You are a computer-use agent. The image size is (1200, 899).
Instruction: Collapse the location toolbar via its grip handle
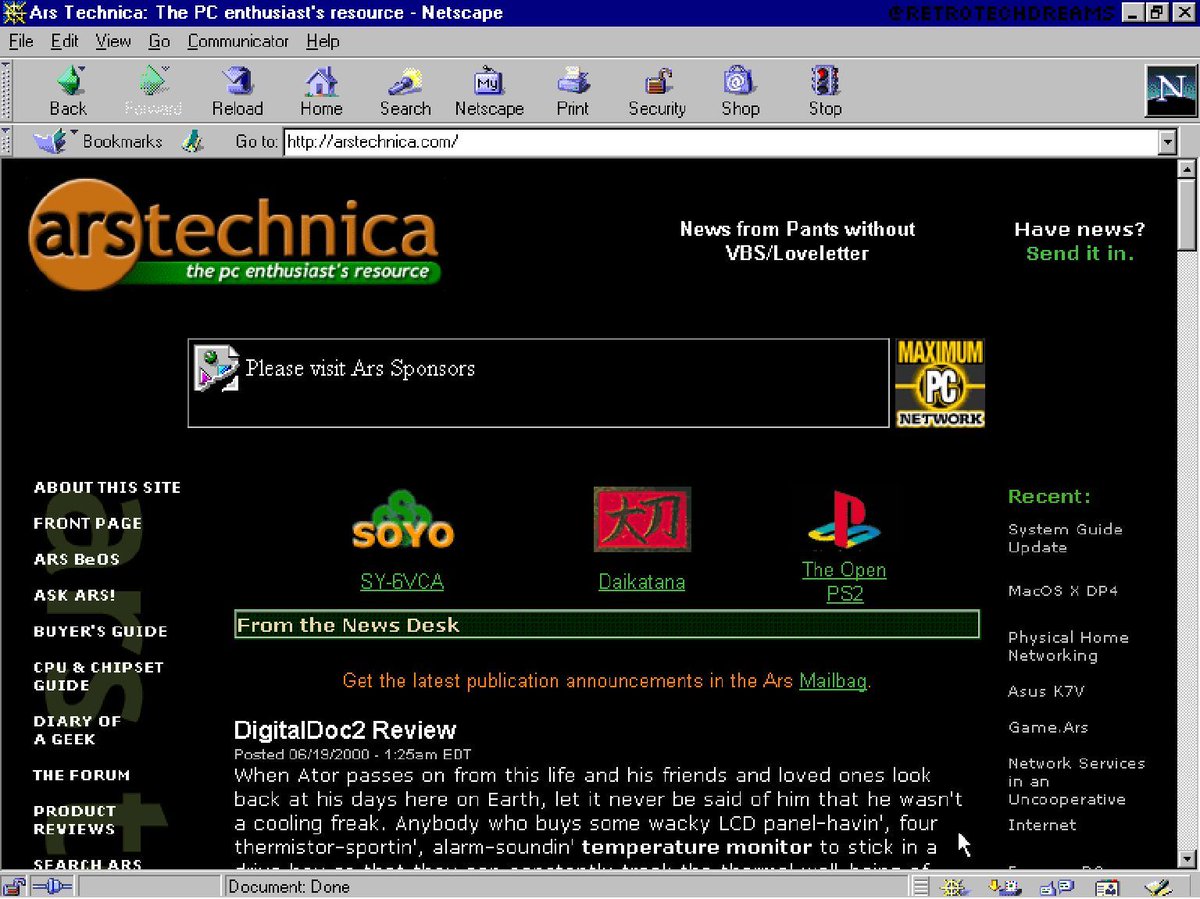(x=5, y=141)
